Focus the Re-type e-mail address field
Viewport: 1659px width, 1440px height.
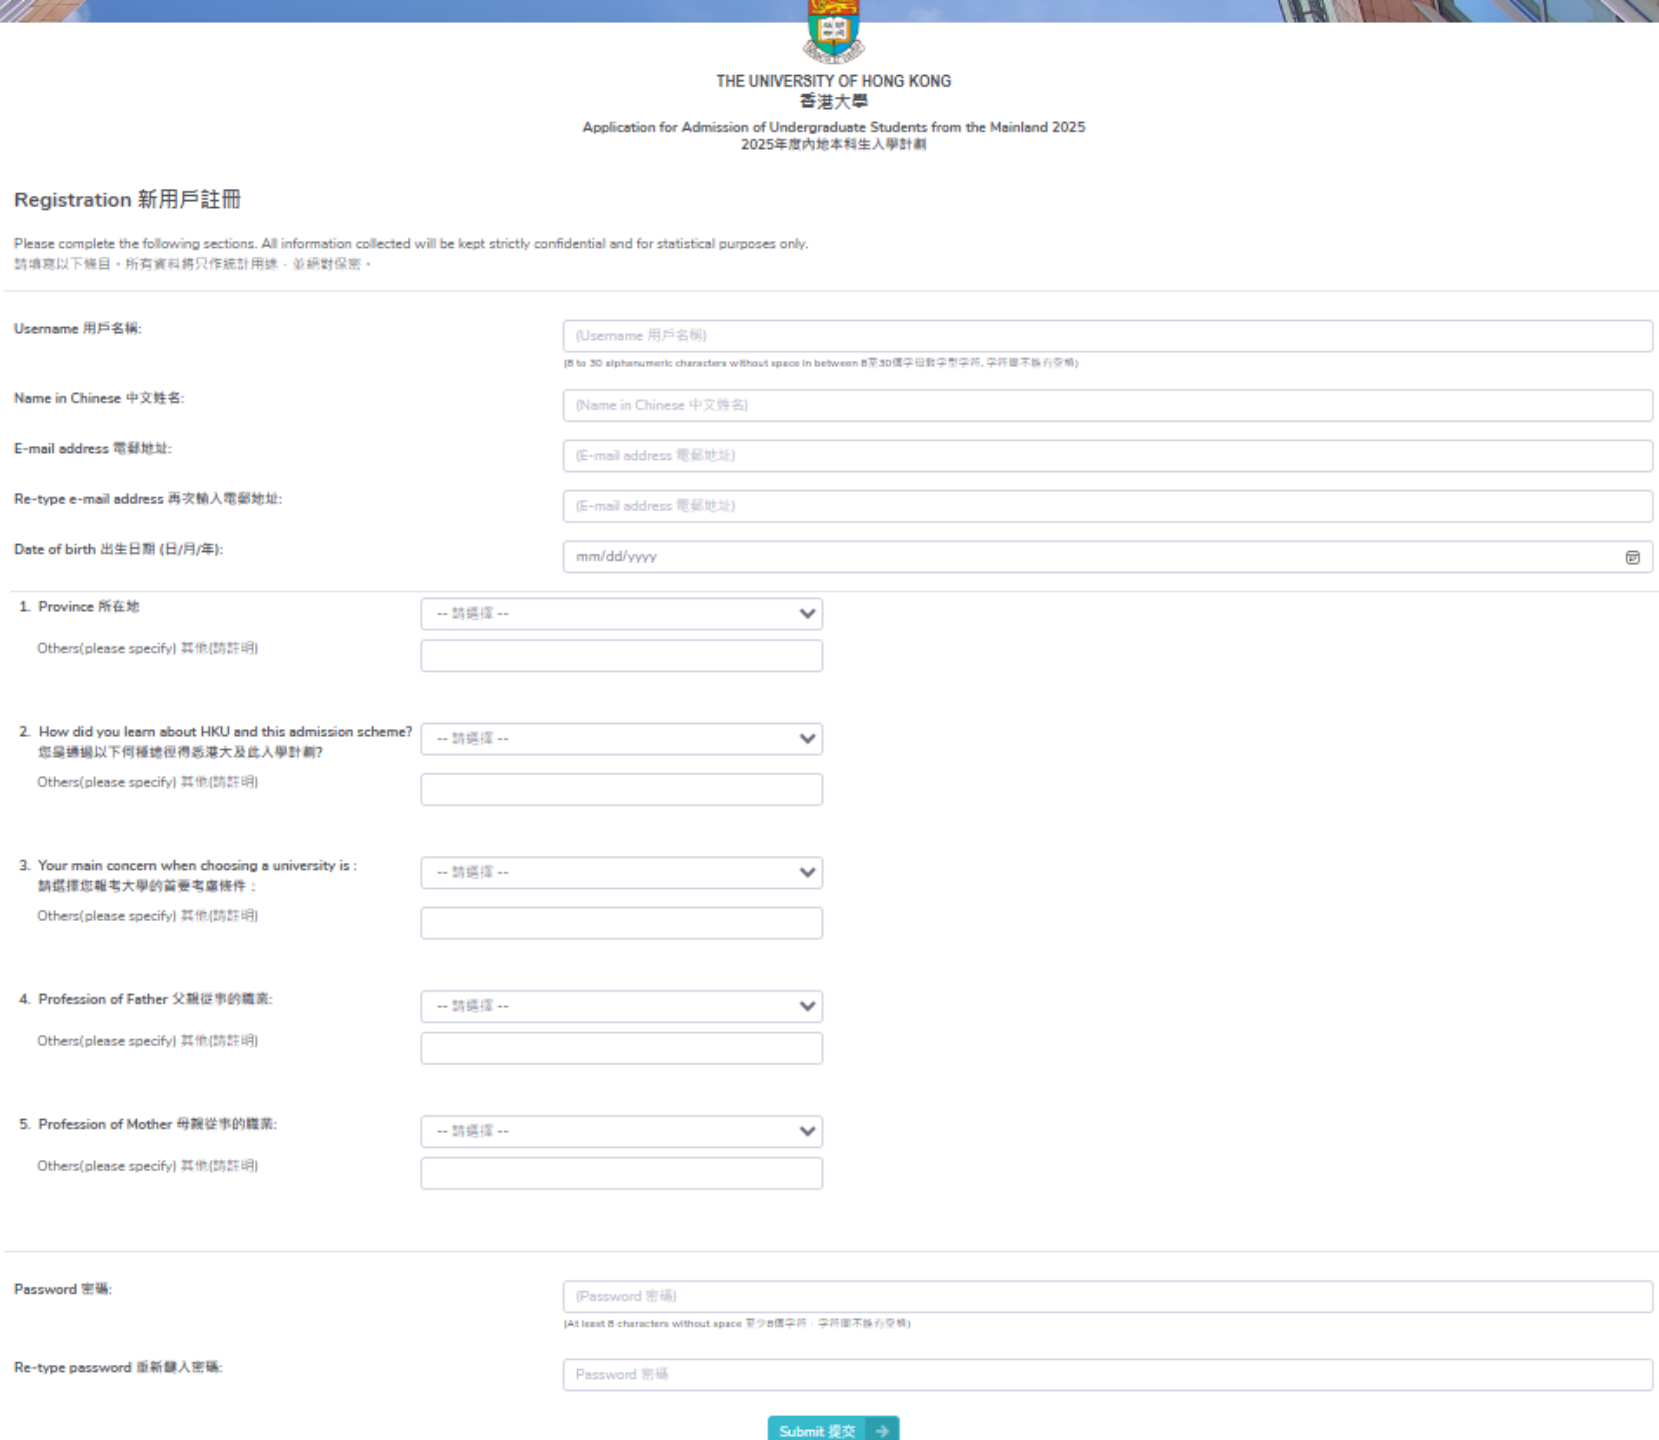pyautogui.click(x=1107, y=506)
